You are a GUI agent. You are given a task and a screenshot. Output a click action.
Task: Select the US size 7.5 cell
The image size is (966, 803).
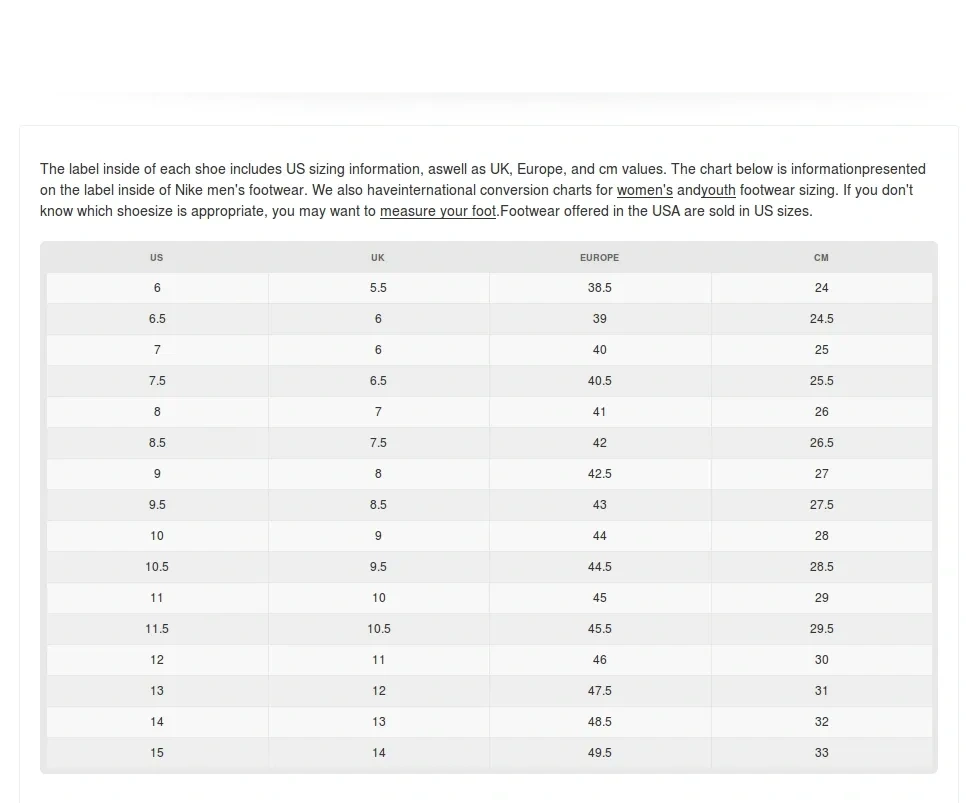pyautogui.click(x=157, y=381)
